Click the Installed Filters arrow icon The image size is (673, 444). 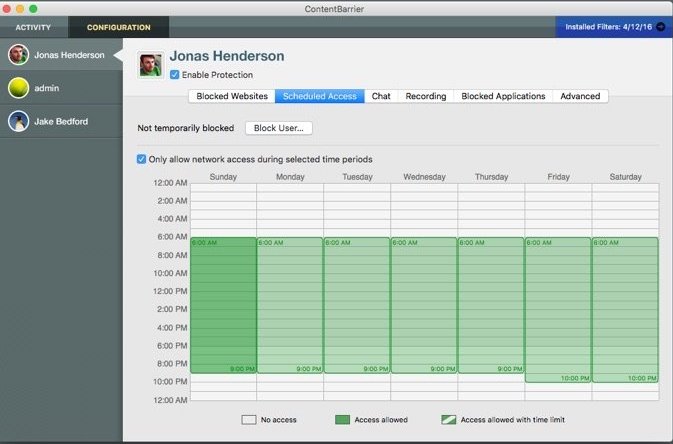660,27
